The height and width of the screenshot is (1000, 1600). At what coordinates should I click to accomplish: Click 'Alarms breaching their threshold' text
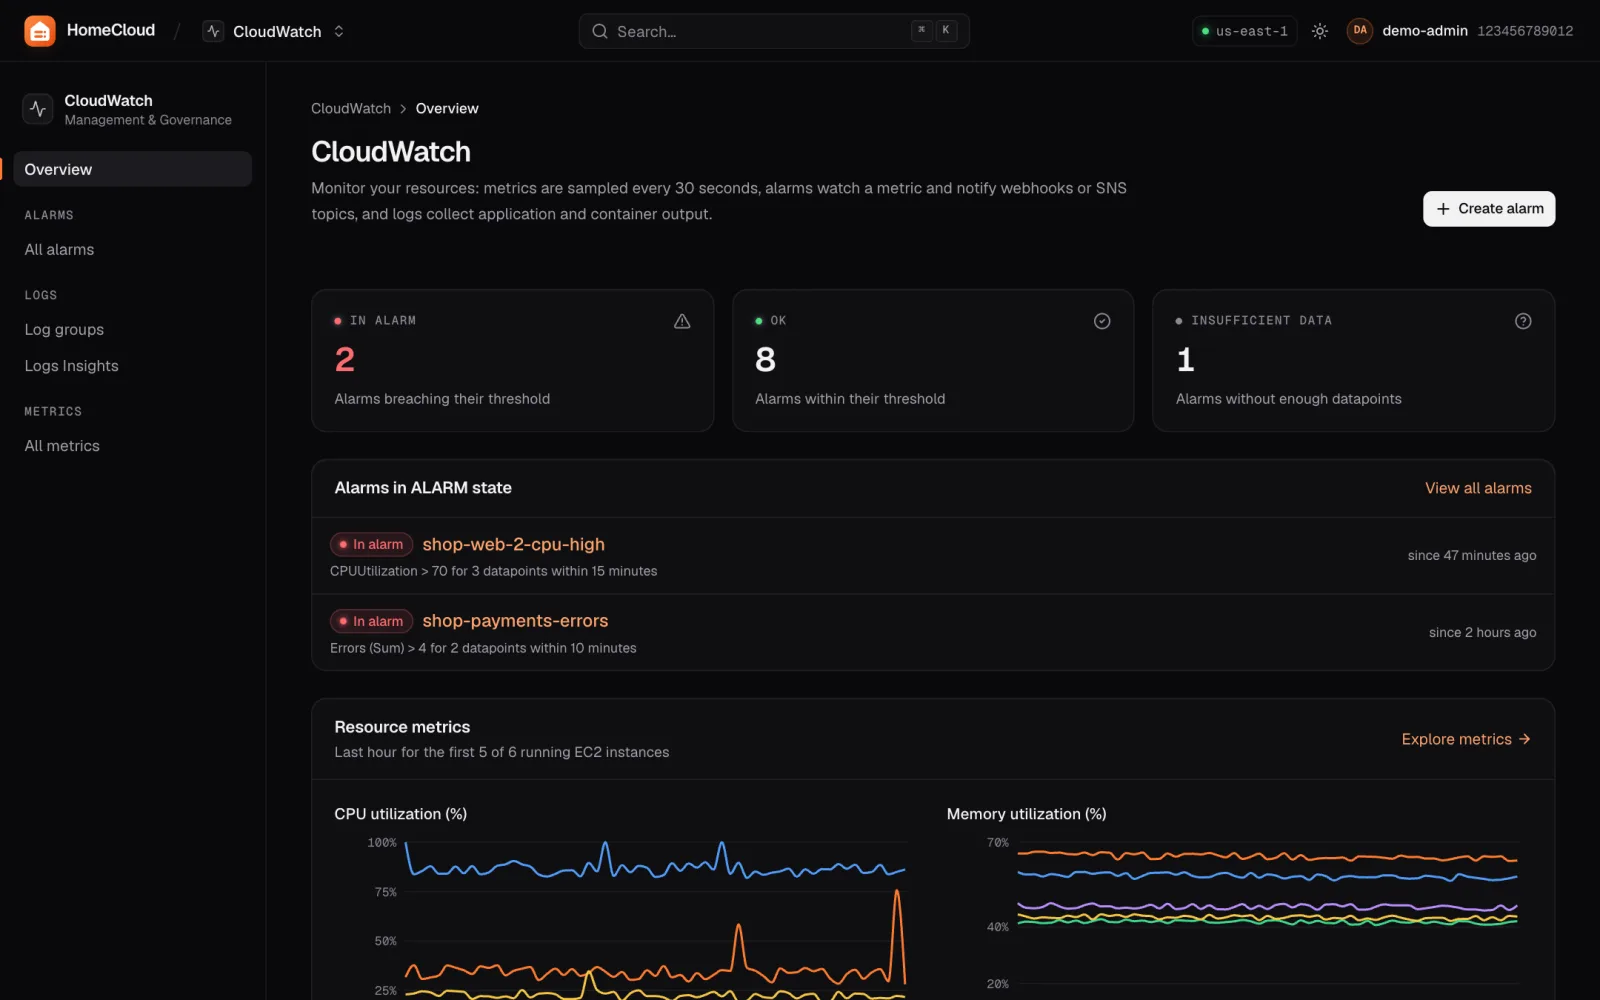pos(442,399)
